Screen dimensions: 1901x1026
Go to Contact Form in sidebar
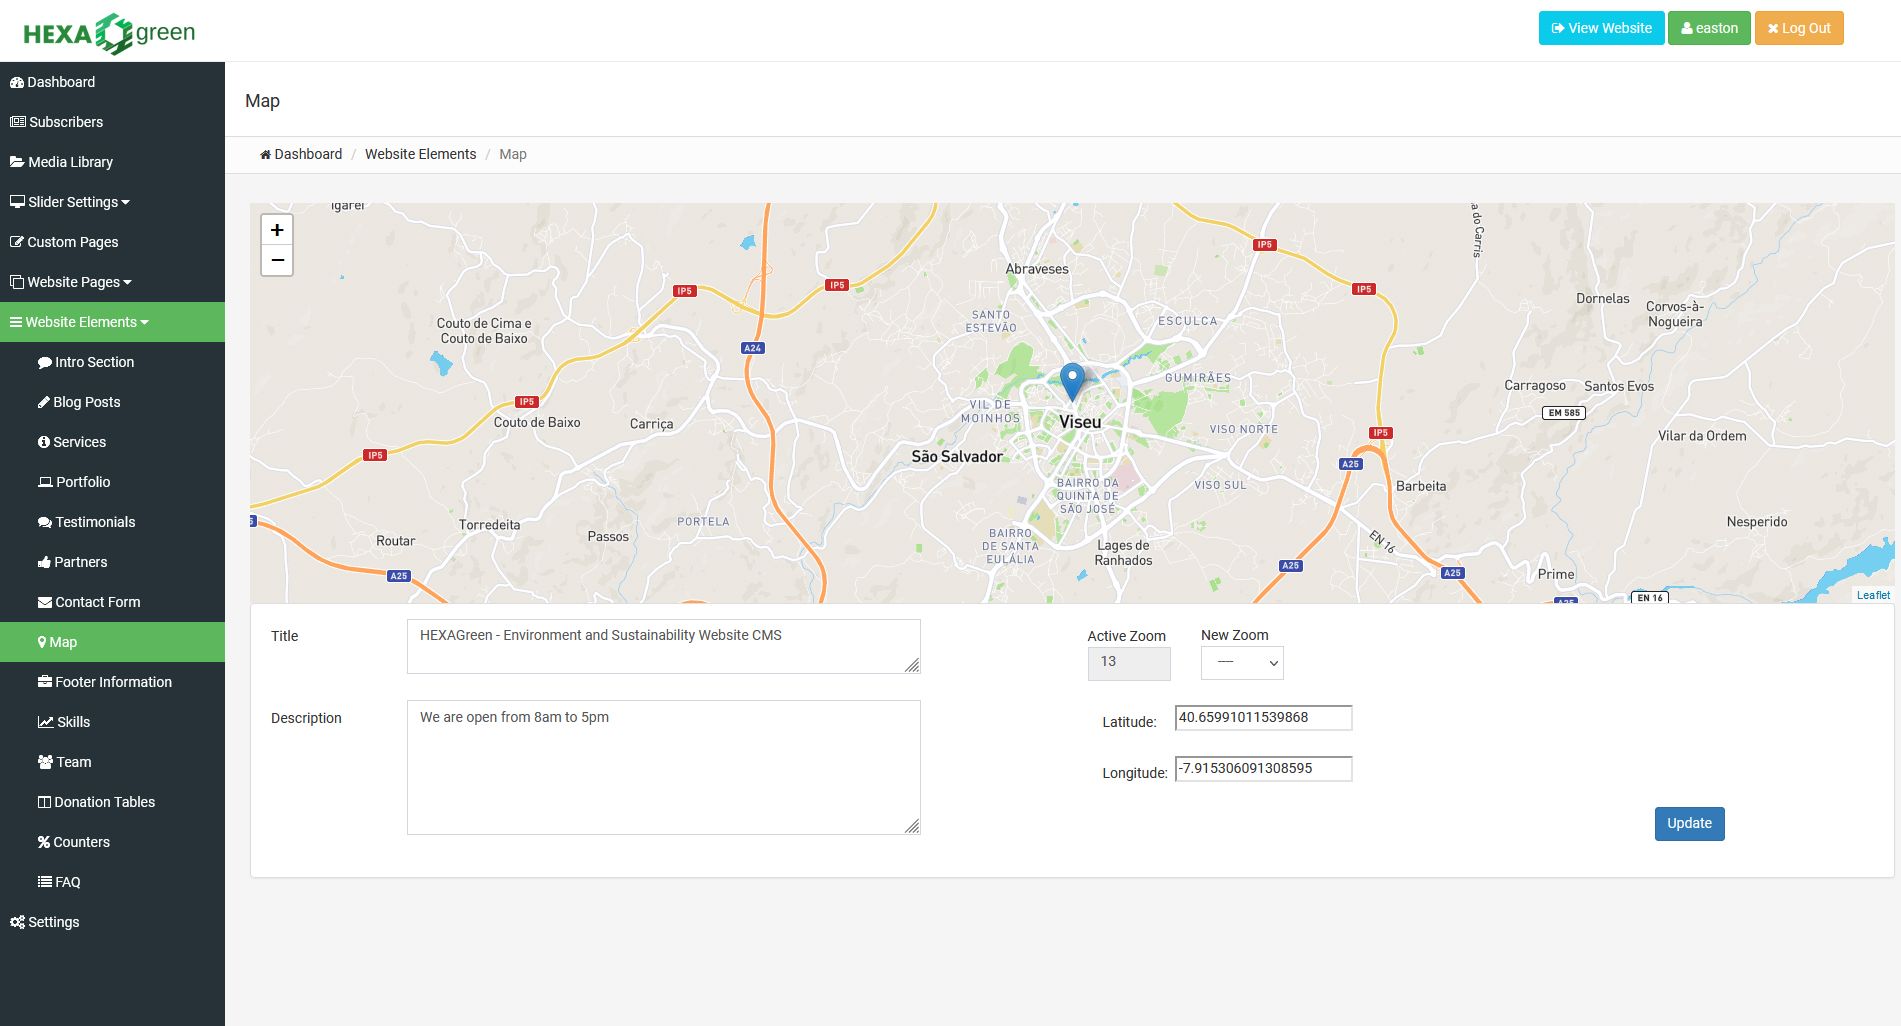pyautogui.click(x=97, y=602)
